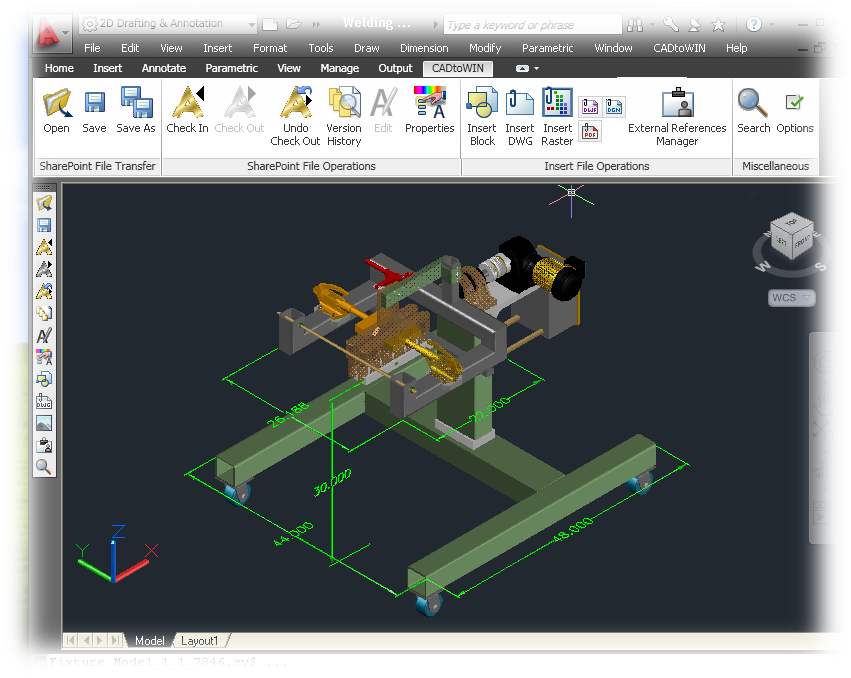Go to first layout tab arrow
The width and height of the screenshot is (851, 678).
point(71,641)
